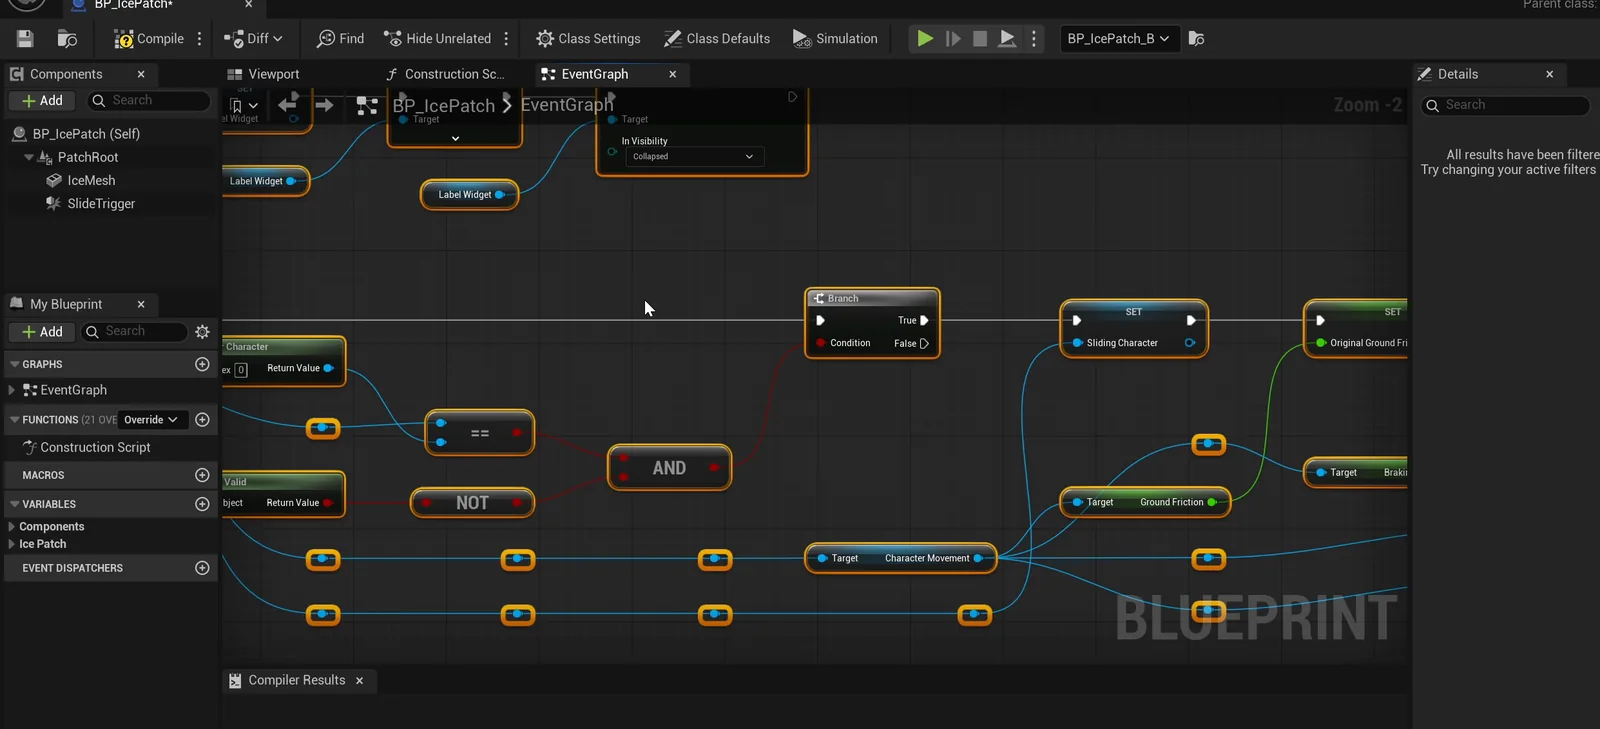The image size is (1600, 729).
Task: Close the Components panel tab
Action: point(141,74)
